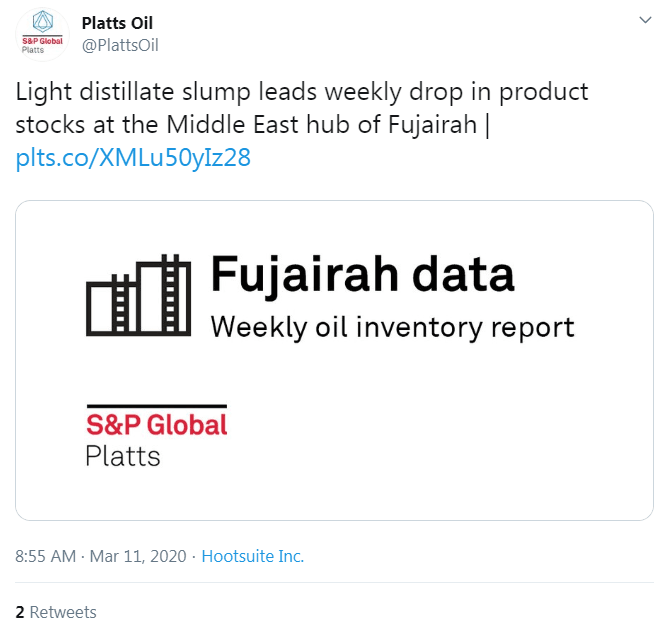Screen dimensions: 668x635
Task: Click the Platts wordmark in card
Action: point(123,456)
